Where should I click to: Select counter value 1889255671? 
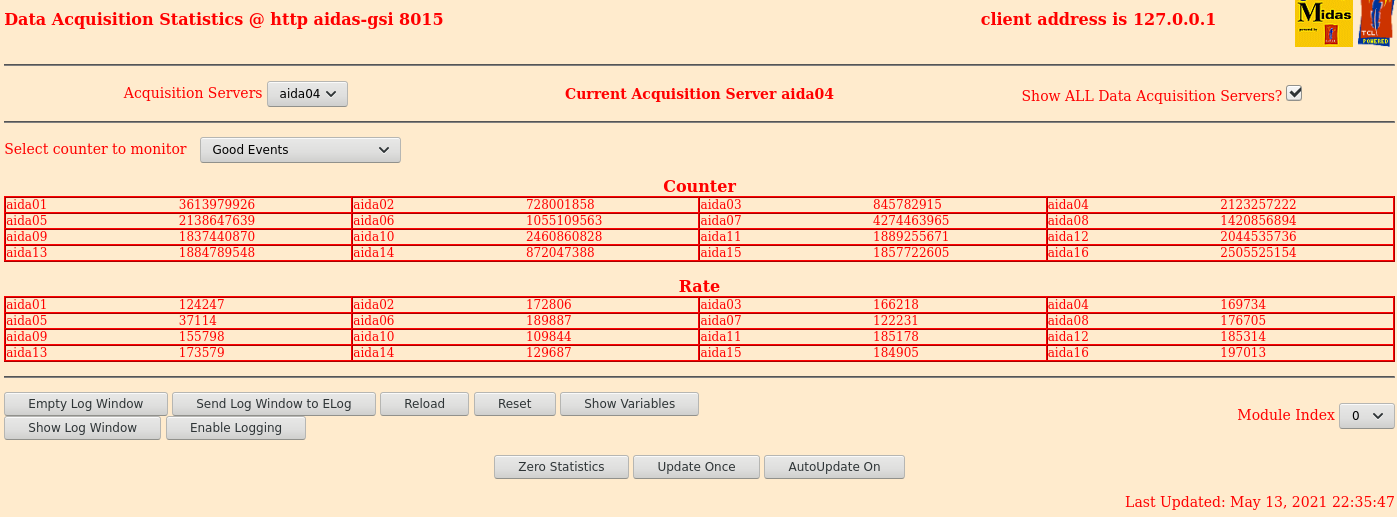point(911,237)
